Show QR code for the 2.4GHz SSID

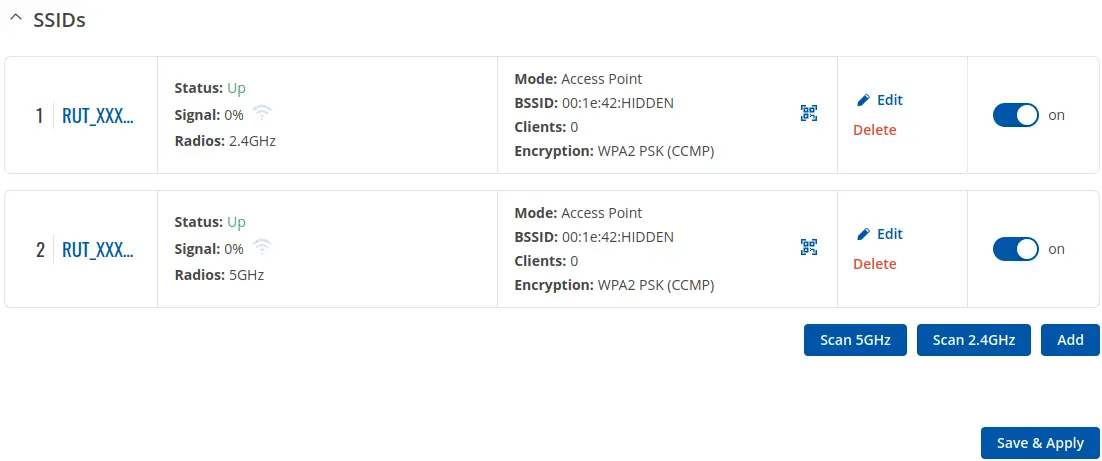tap(809, 113)
